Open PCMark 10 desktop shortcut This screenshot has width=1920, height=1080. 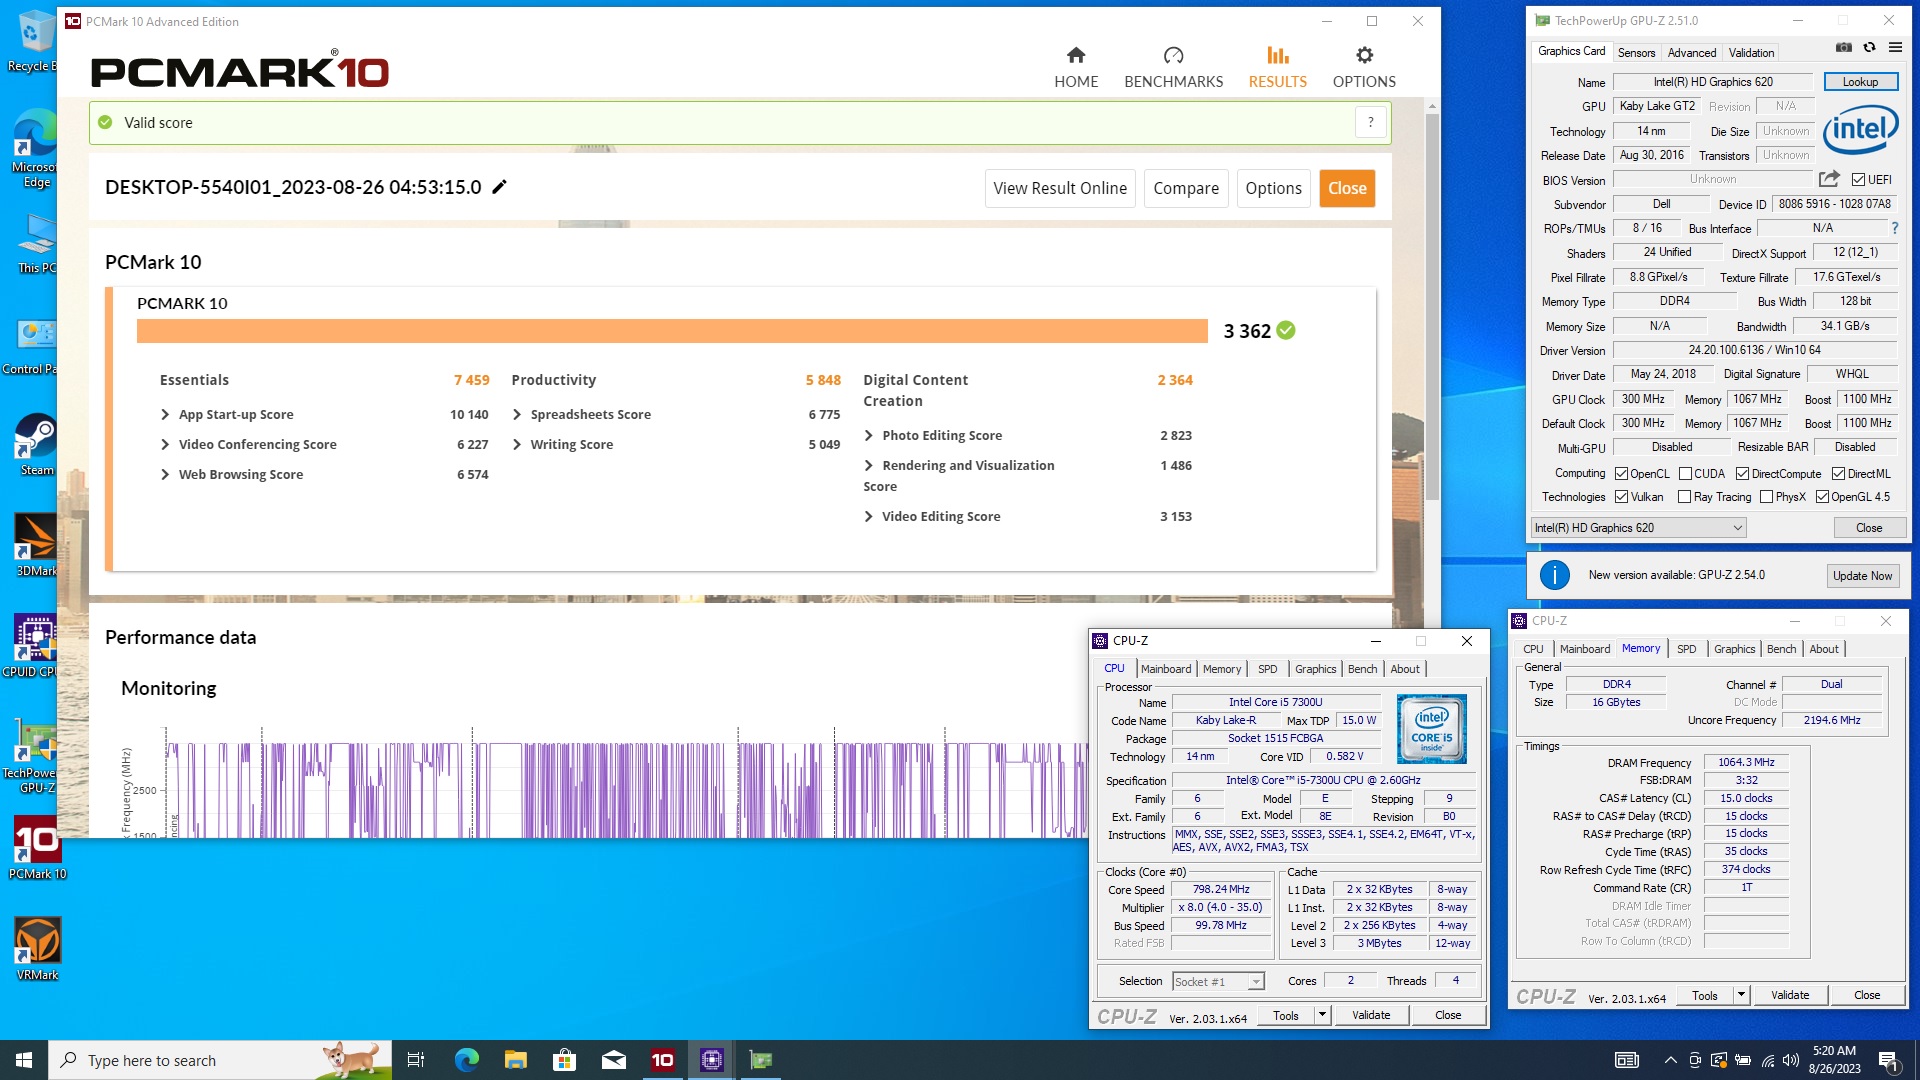coord(37,848)
